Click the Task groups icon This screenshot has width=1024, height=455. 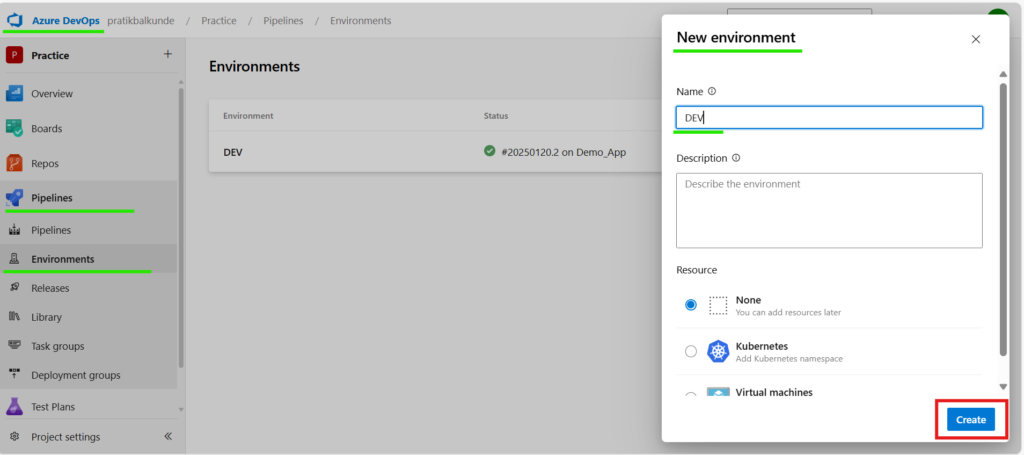coord(14,346)
